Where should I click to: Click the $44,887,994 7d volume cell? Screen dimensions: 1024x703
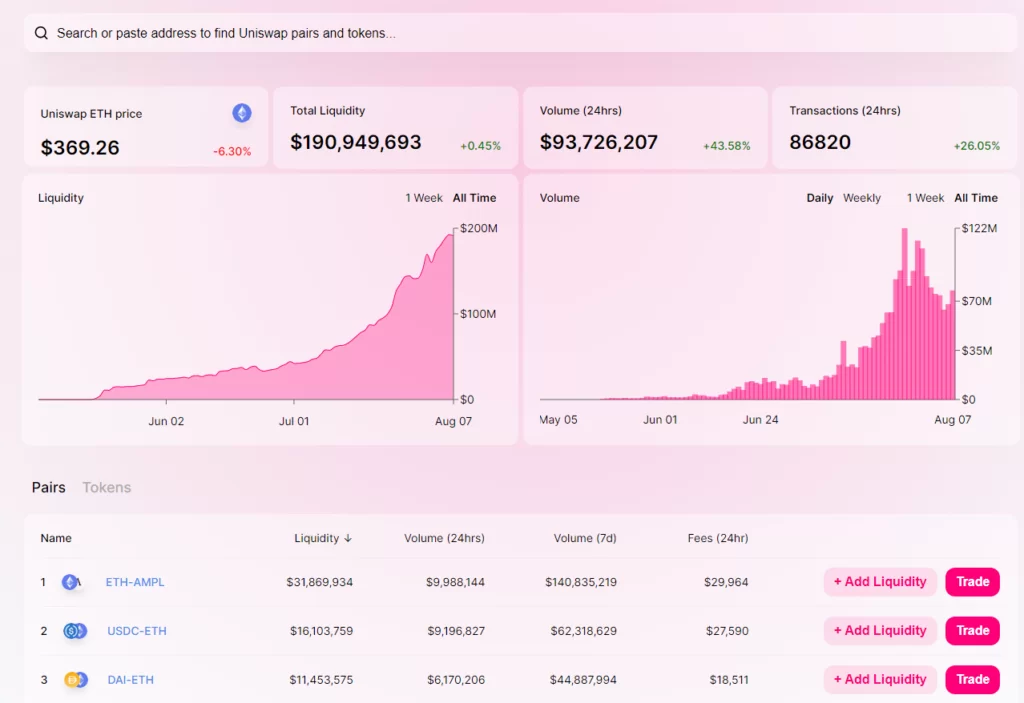coord(583,680)
